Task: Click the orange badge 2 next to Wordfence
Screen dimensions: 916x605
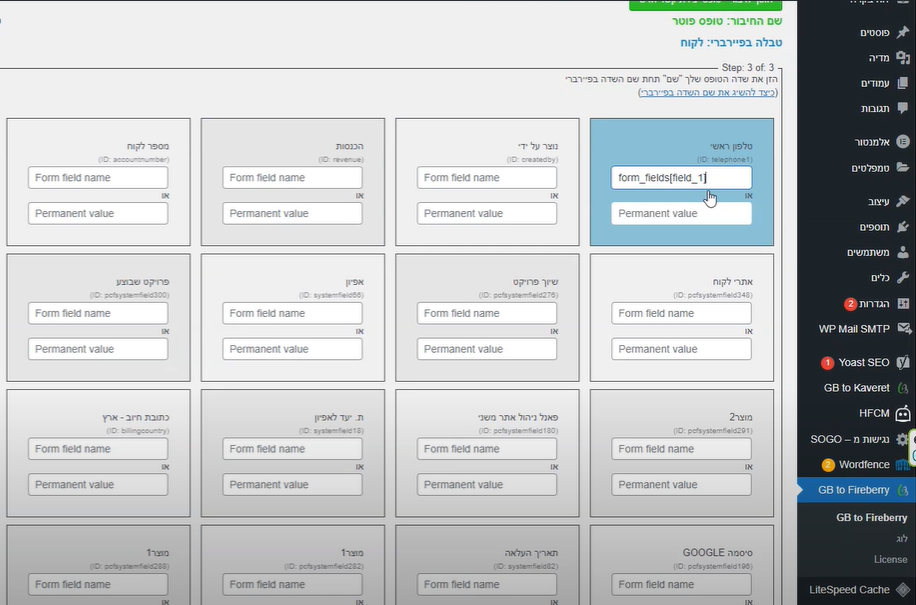Action: (x=828, y=465)
